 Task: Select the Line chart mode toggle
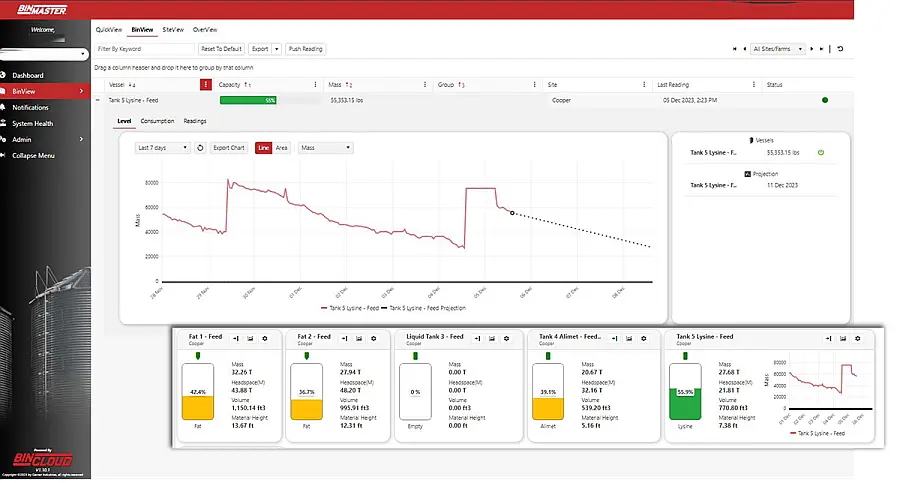(264, 148)
